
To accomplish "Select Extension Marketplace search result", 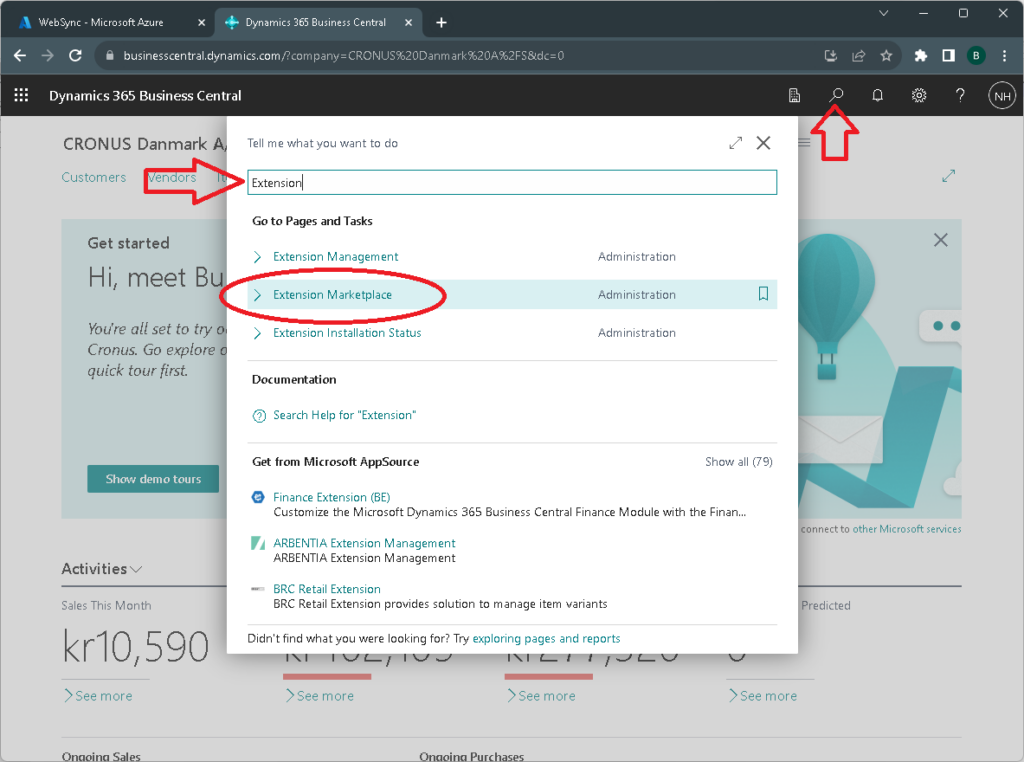I will tap(332, 295).
